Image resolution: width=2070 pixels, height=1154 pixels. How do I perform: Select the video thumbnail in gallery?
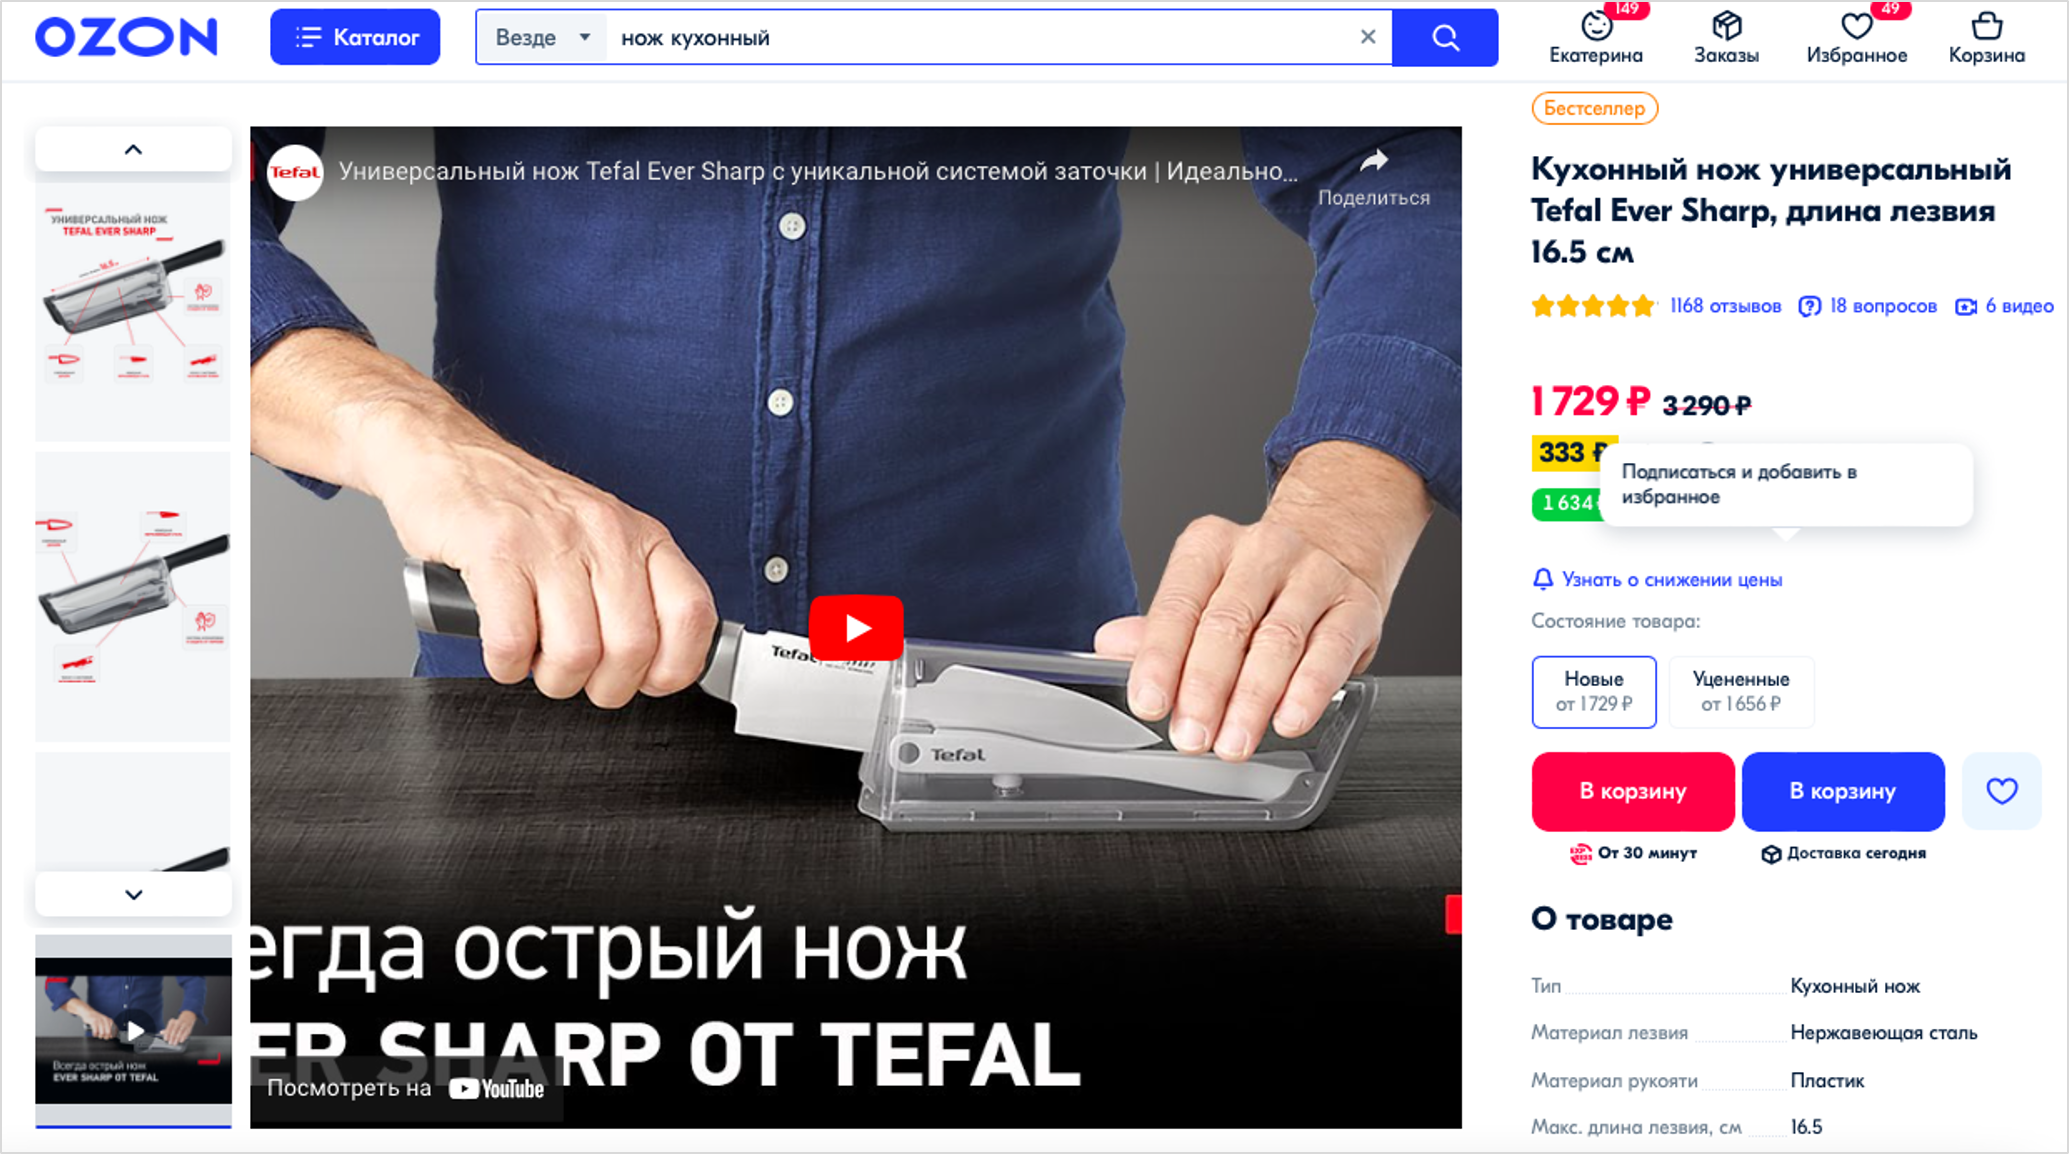(133, 1030)
